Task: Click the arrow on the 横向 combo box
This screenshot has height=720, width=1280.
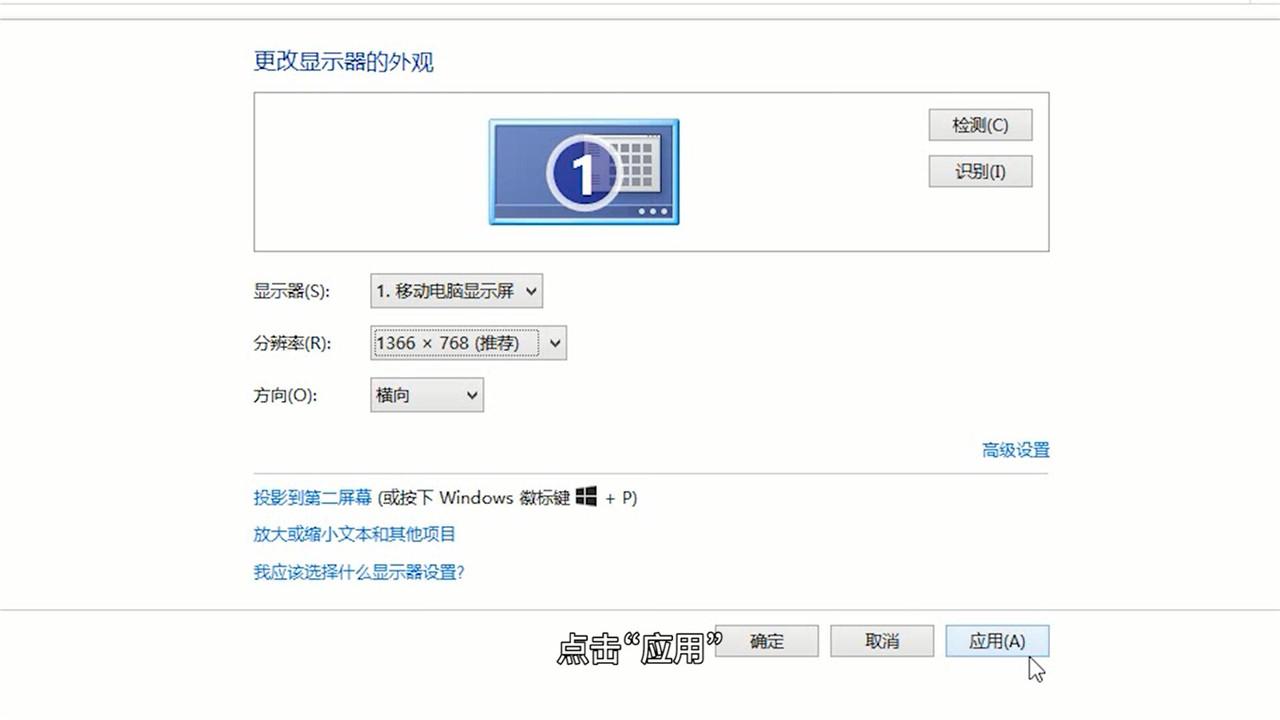Action: 470,395
